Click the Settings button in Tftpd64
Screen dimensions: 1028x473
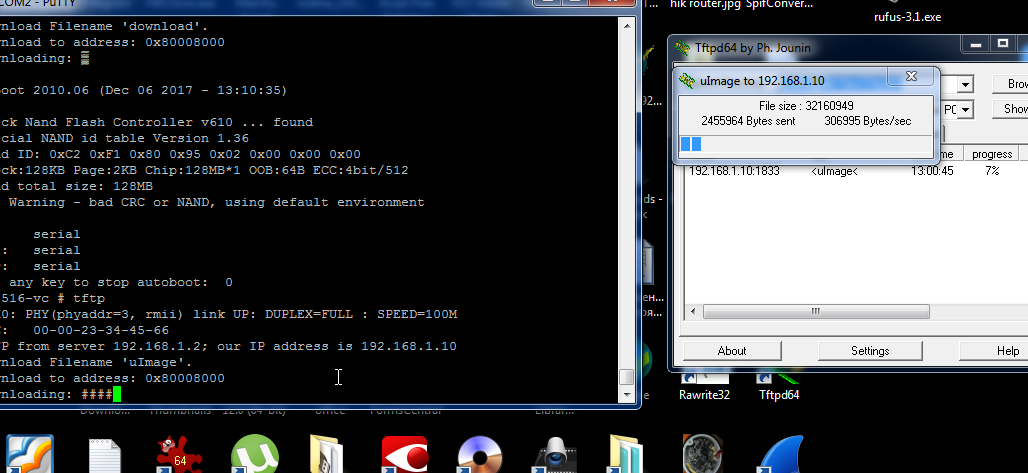870,351
